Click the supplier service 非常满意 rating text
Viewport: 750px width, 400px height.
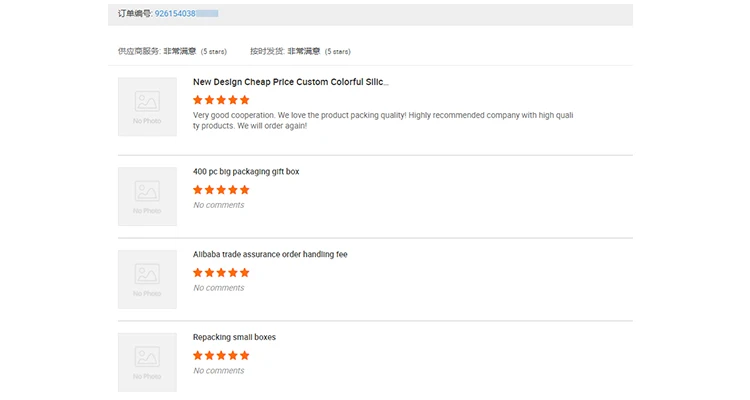(x=180, y=51)
